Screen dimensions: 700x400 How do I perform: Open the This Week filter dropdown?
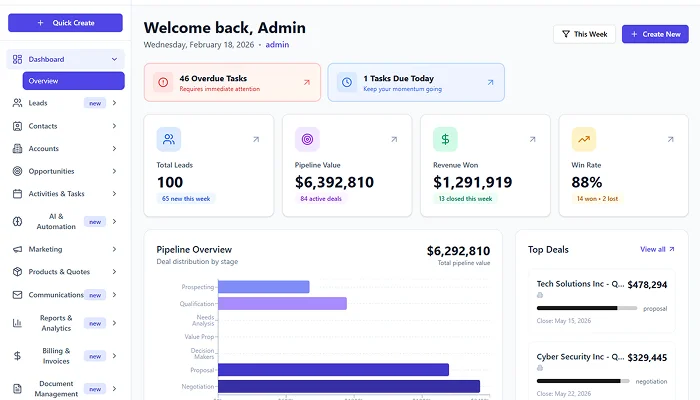click(584, 34)
